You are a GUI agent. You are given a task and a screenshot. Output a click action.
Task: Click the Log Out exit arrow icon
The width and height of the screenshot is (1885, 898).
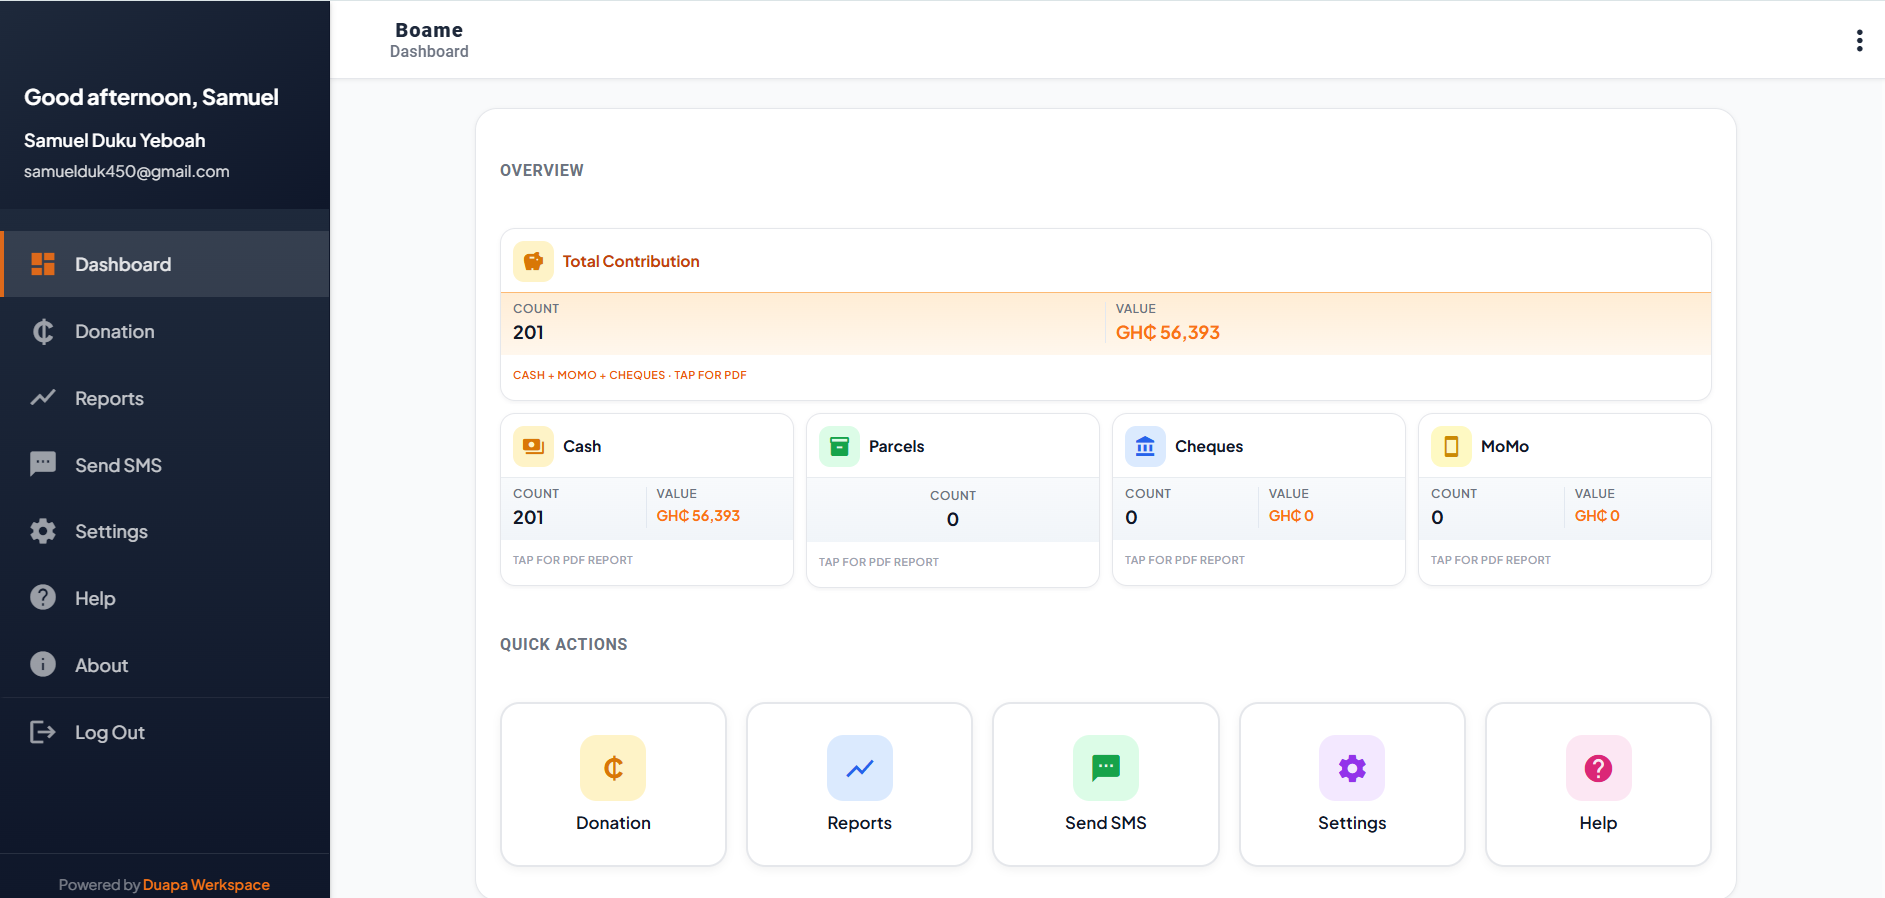click(x=43, y=732)
